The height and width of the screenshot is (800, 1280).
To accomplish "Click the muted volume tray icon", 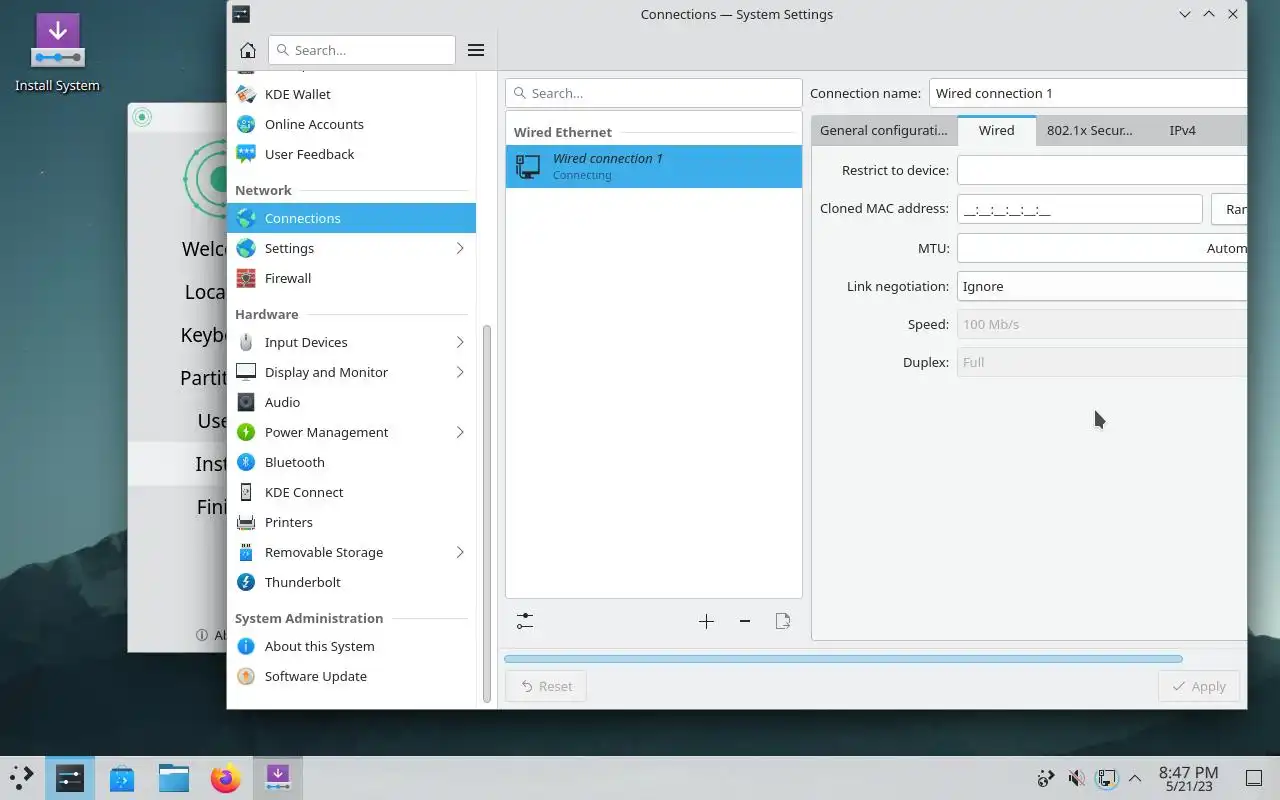I will click(1076, 777).
